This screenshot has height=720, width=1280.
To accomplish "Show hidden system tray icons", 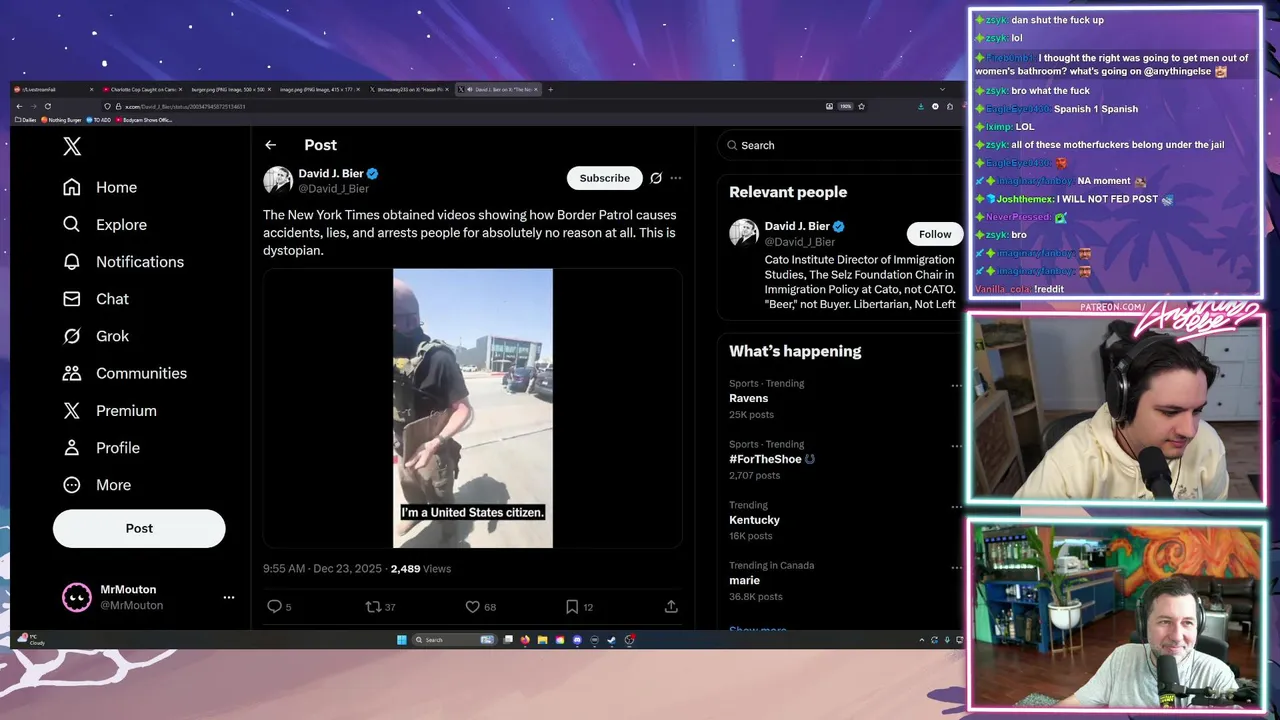I will 921,640.
